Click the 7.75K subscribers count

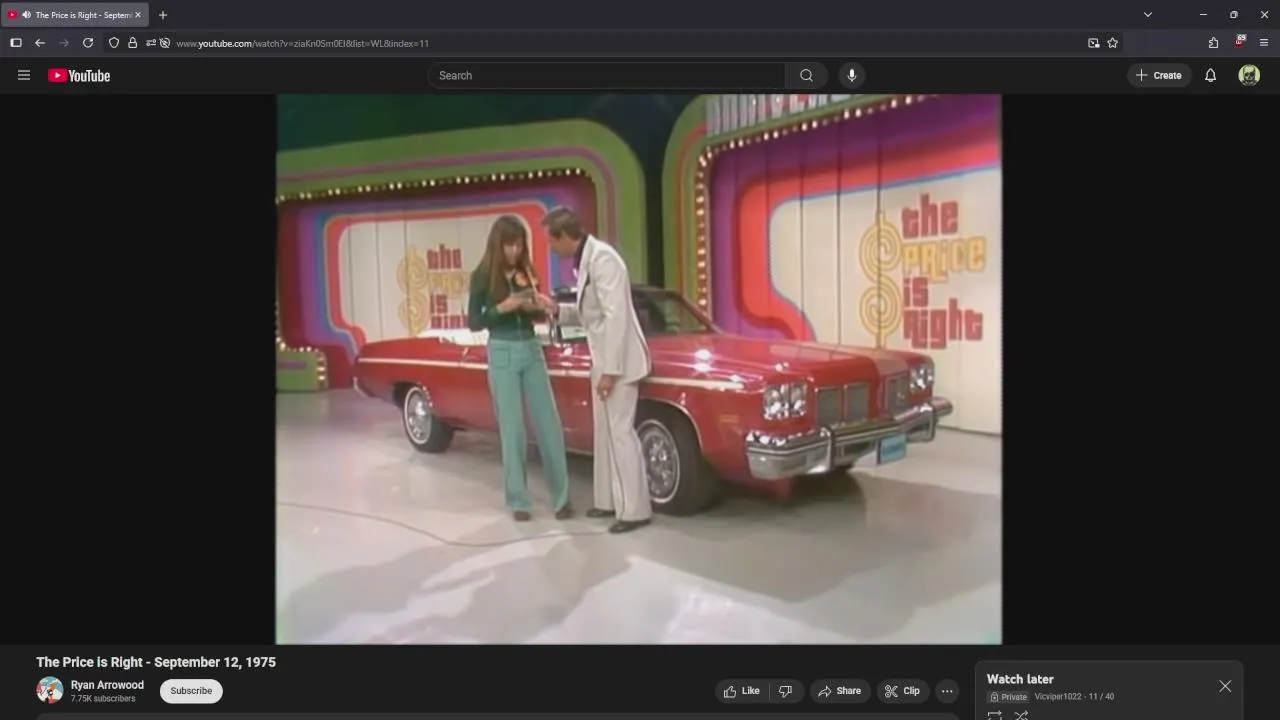click(103, 699)
